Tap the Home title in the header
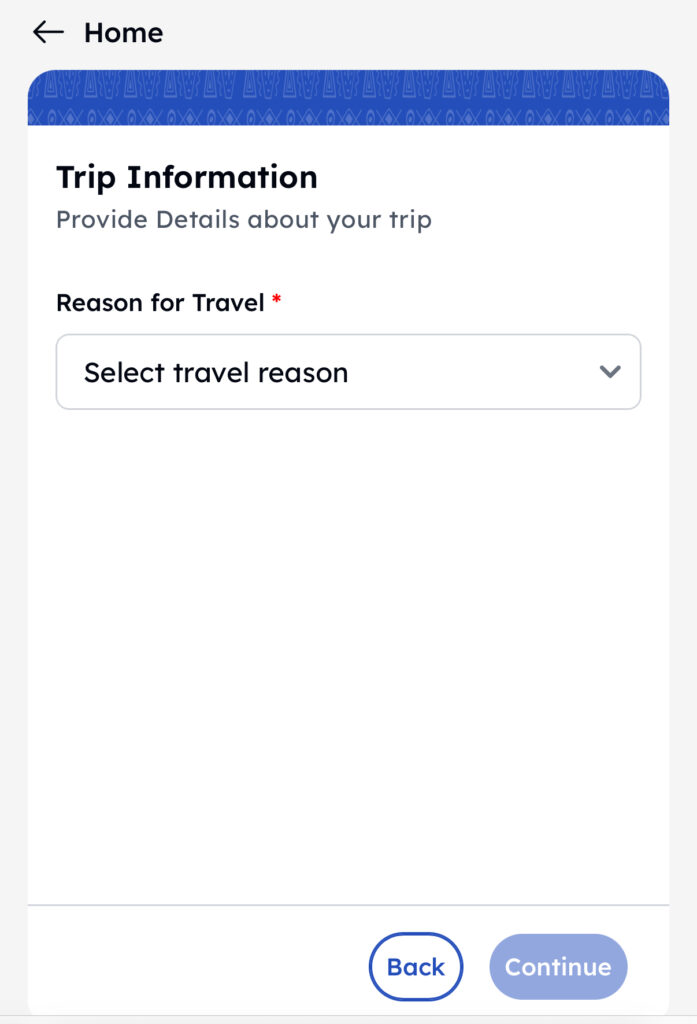This screenshot has width=697, height=1024. pos(123,33)
